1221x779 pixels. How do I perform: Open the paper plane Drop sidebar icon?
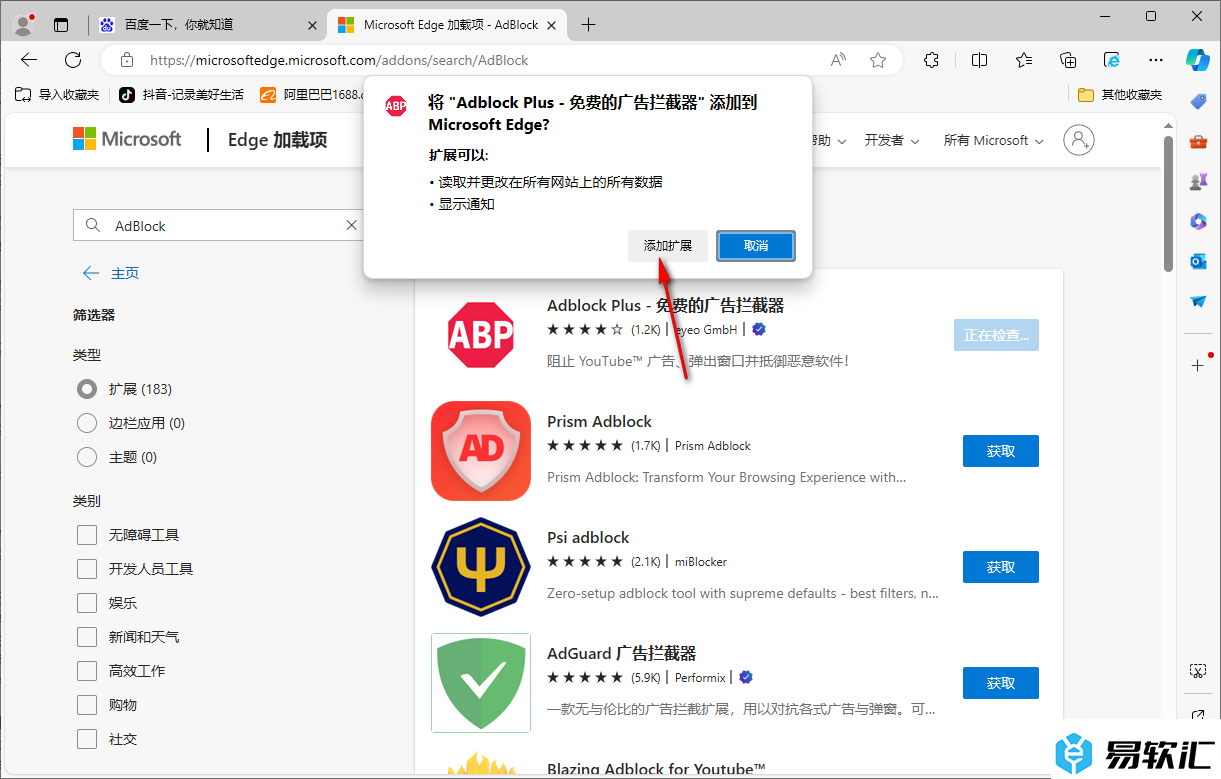[1198, 301]
